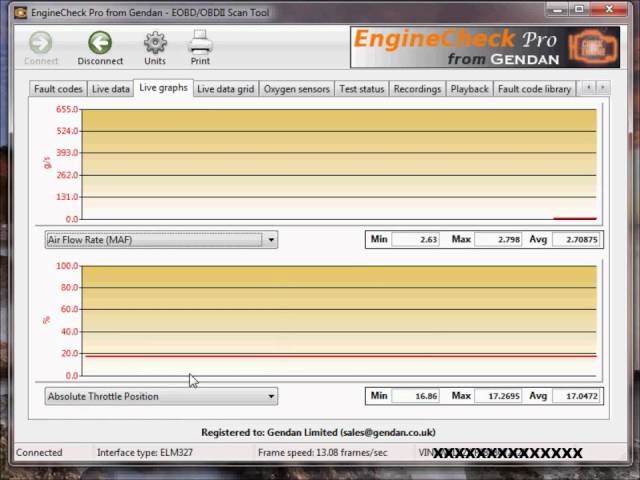Open the Test status tab
Screen dimensions: 640x480
[362, 89]
